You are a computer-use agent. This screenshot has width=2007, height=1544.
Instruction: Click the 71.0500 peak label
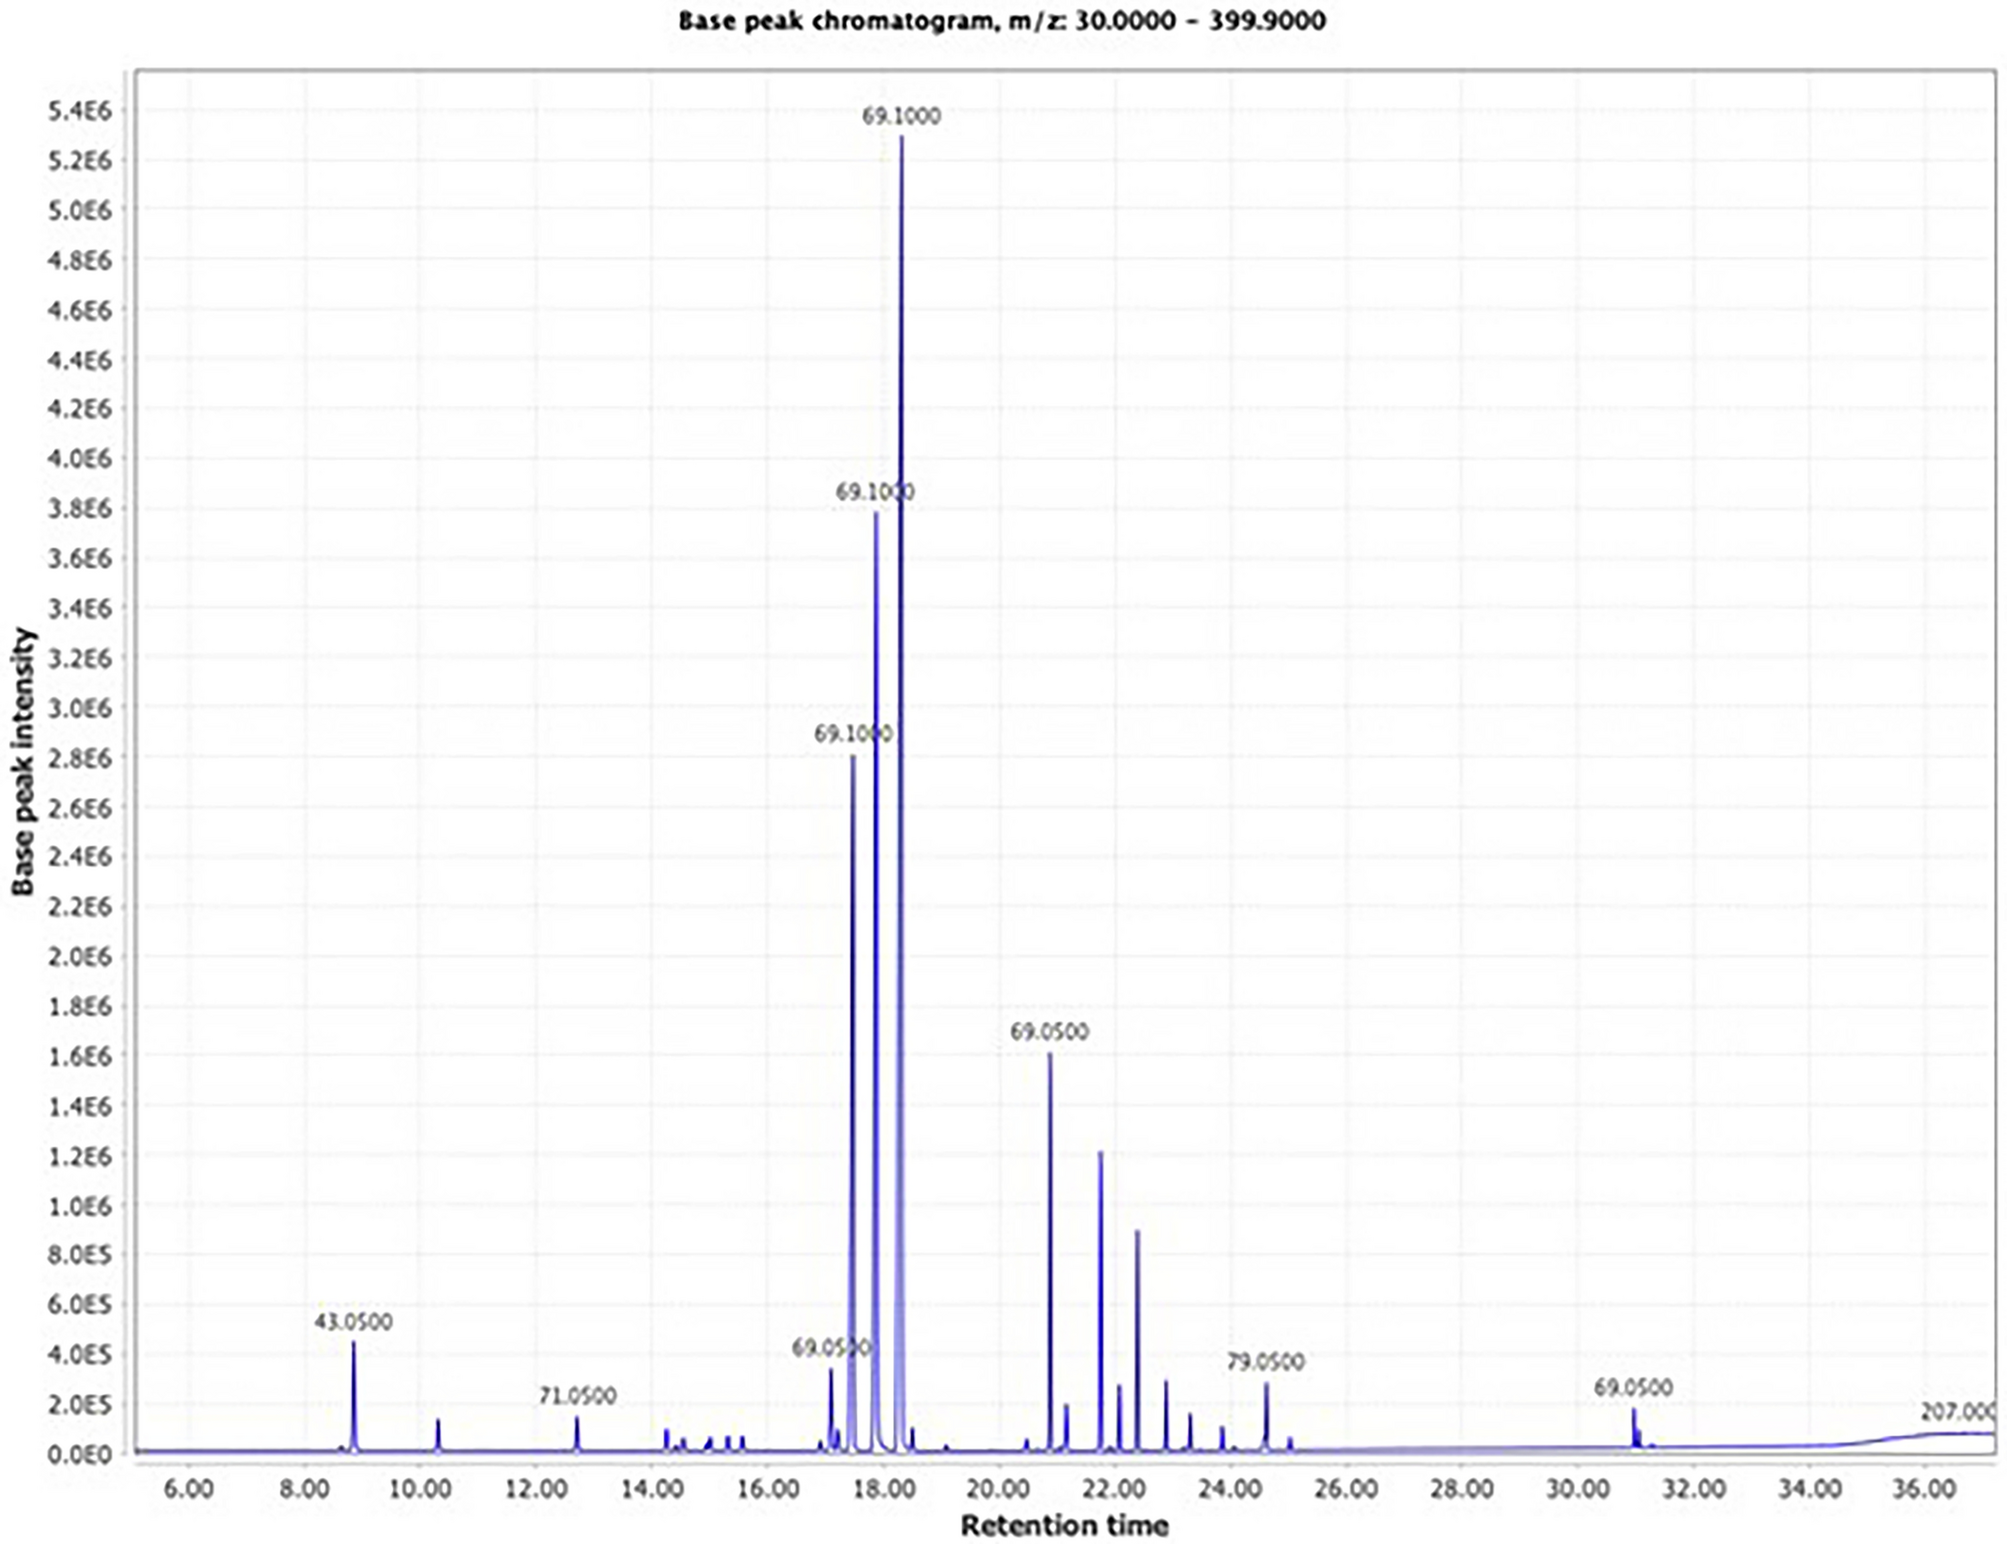pyautogui.click(x=578, y=1395)
